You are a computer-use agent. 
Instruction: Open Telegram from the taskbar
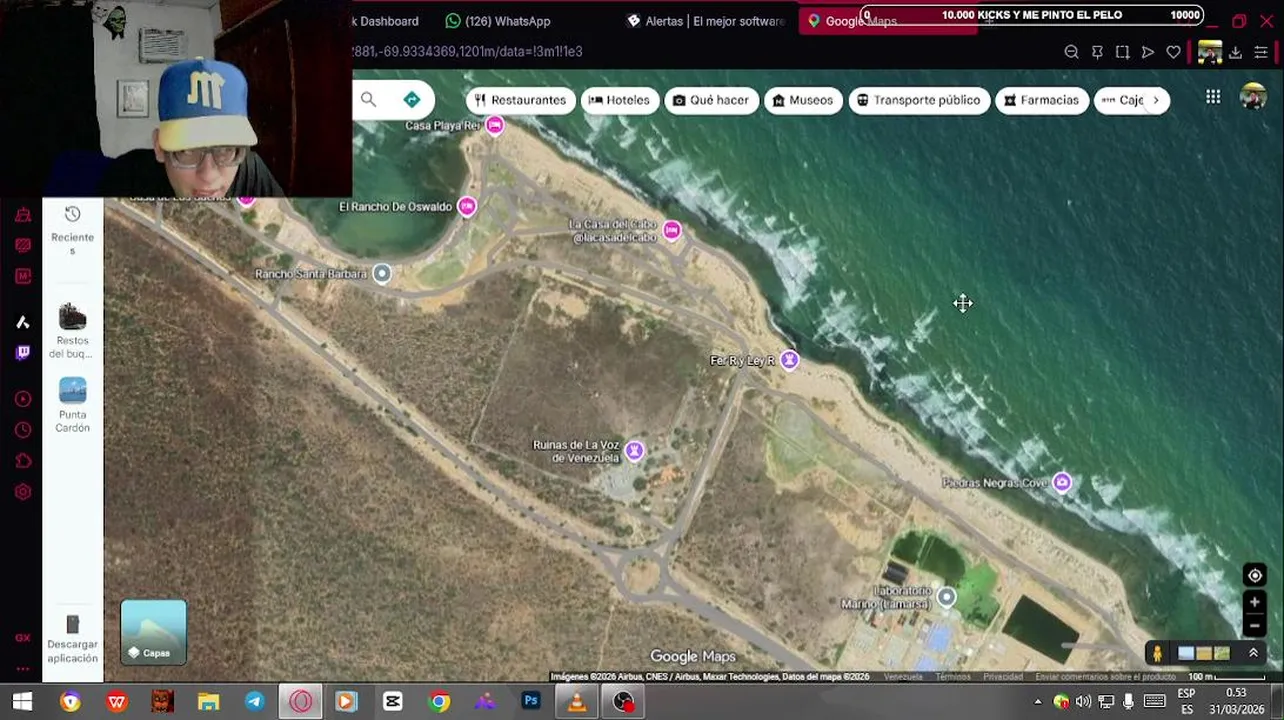(254, 702)
